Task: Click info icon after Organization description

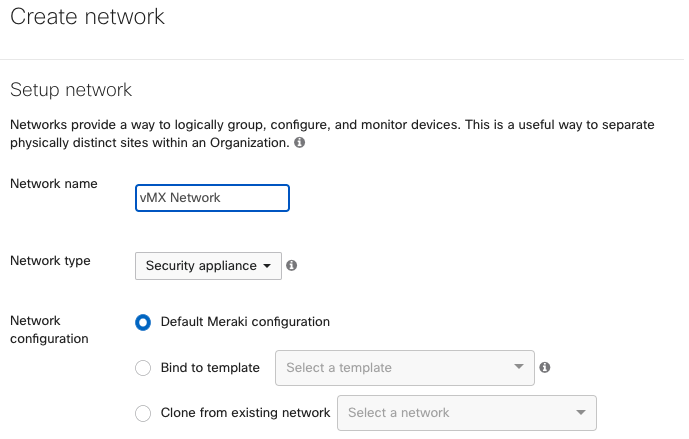Action: [299, 142]
